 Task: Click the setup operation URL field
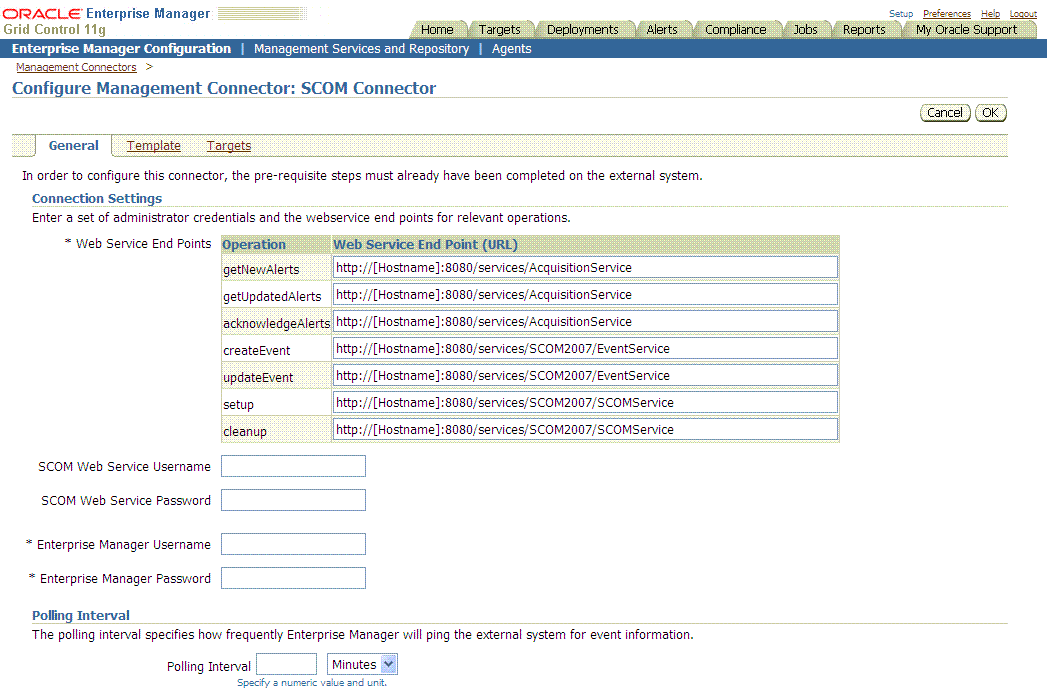[585, 403]
